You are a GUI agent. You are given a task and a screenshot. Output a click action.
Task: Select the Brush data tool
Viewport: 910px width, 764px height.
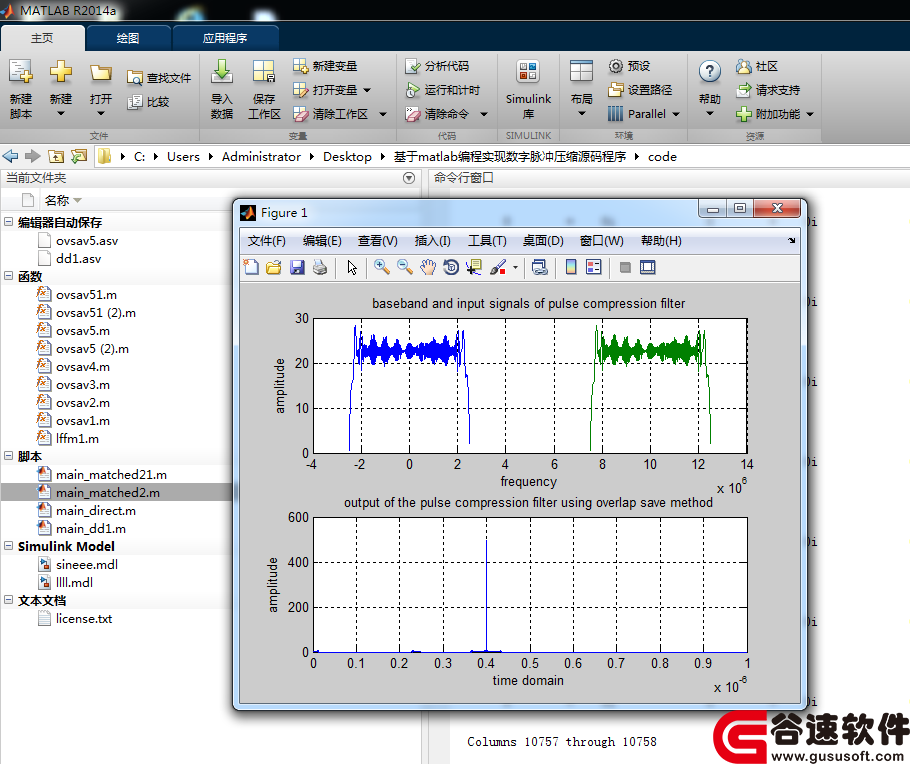coord(497,267)
